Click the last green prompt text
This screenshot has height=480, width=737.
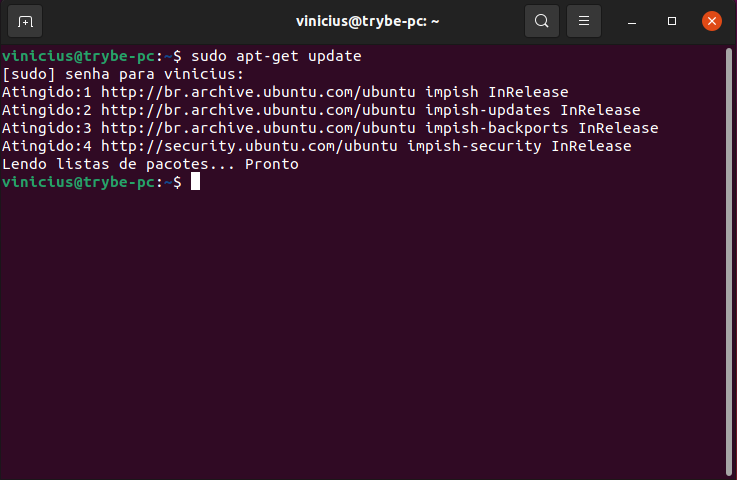pos(78,182)
